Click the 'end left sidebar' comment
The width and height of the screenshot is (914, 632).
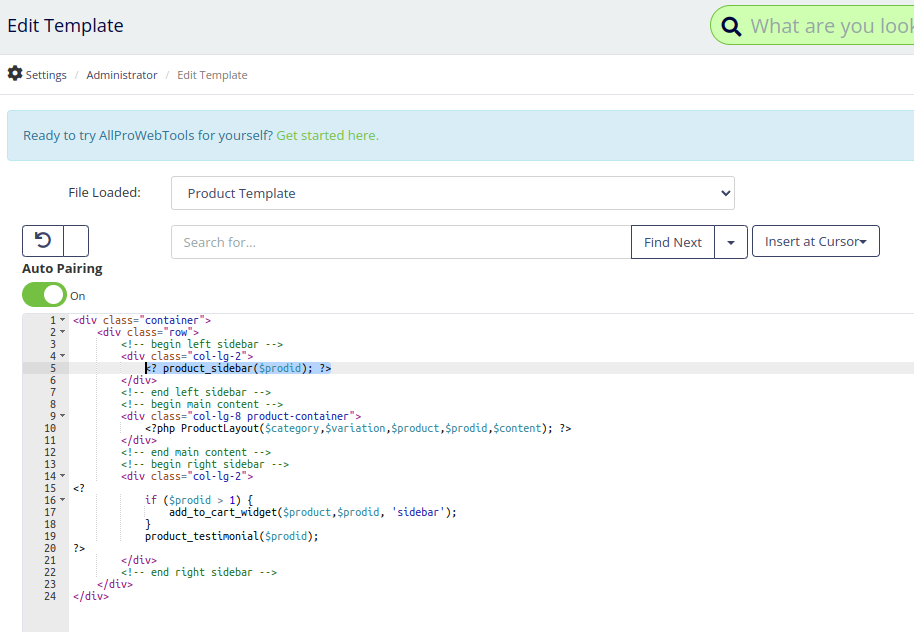196,392
